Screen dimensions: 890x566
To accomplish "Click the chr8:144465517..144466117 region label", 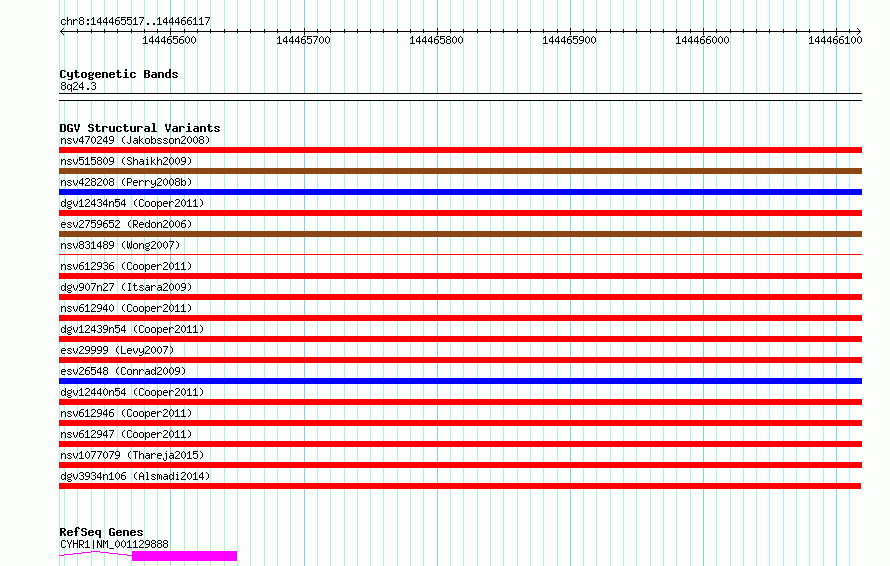I will (135, 21).
